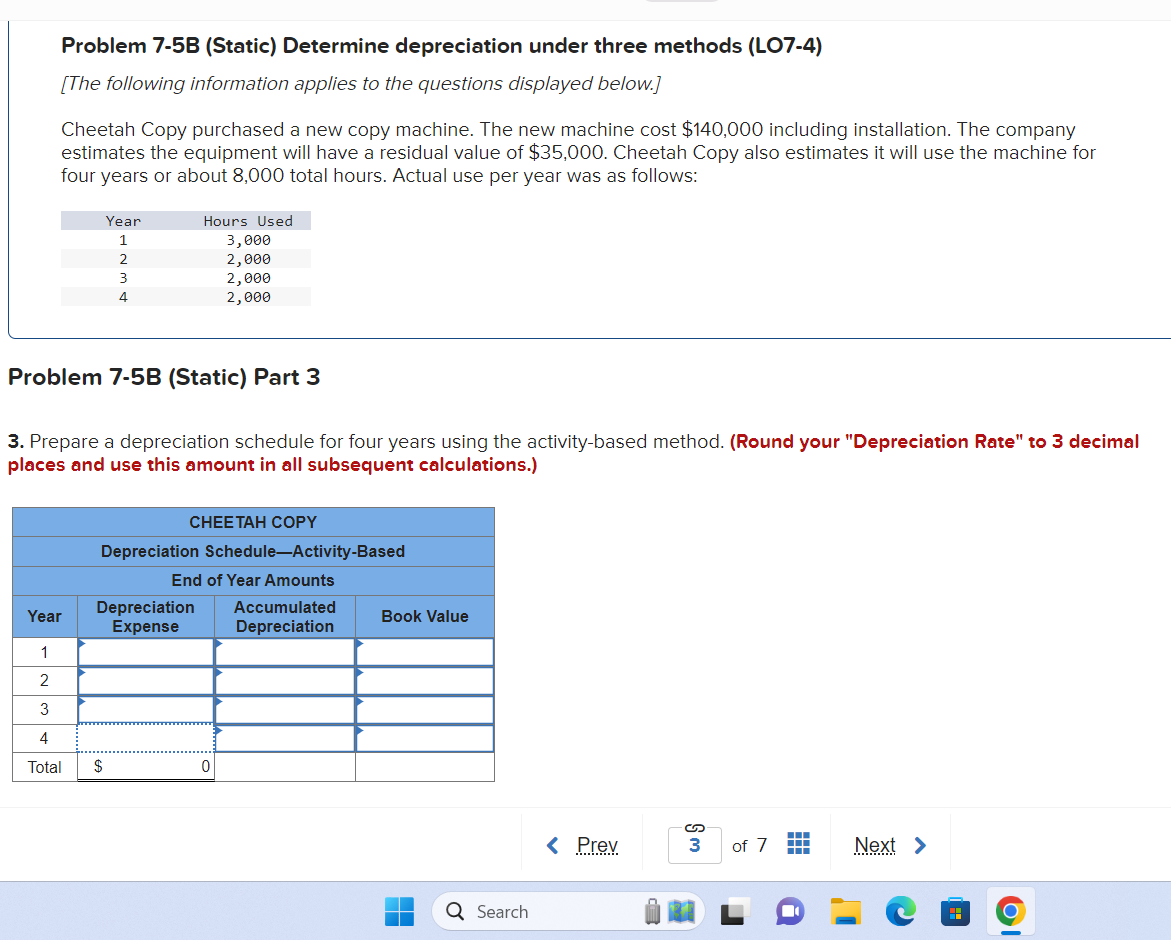
Task: Click the left chevron beside Prev
Action: (x=552, y=845)
